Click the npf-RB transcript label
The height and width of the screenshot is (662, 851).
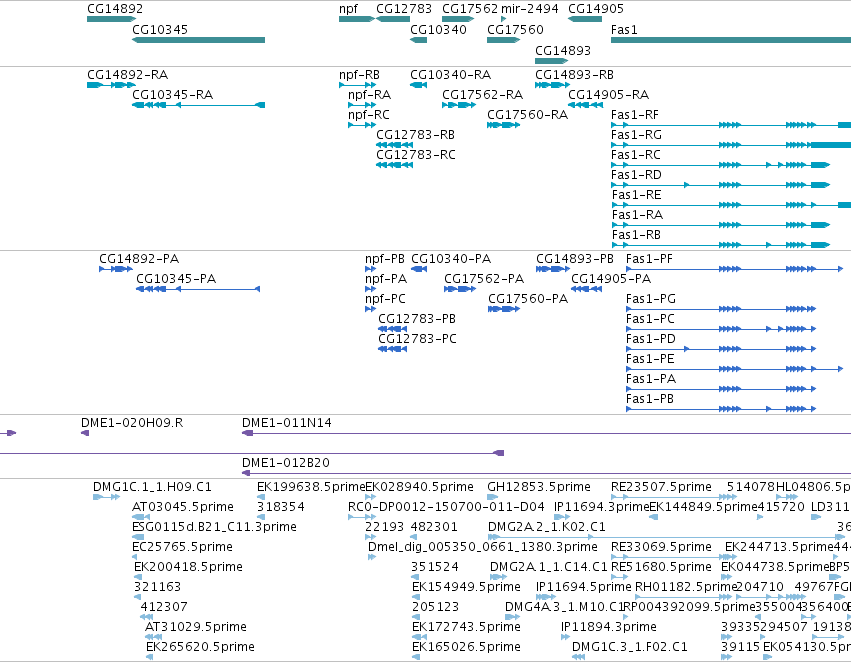[x=359, y=74]
